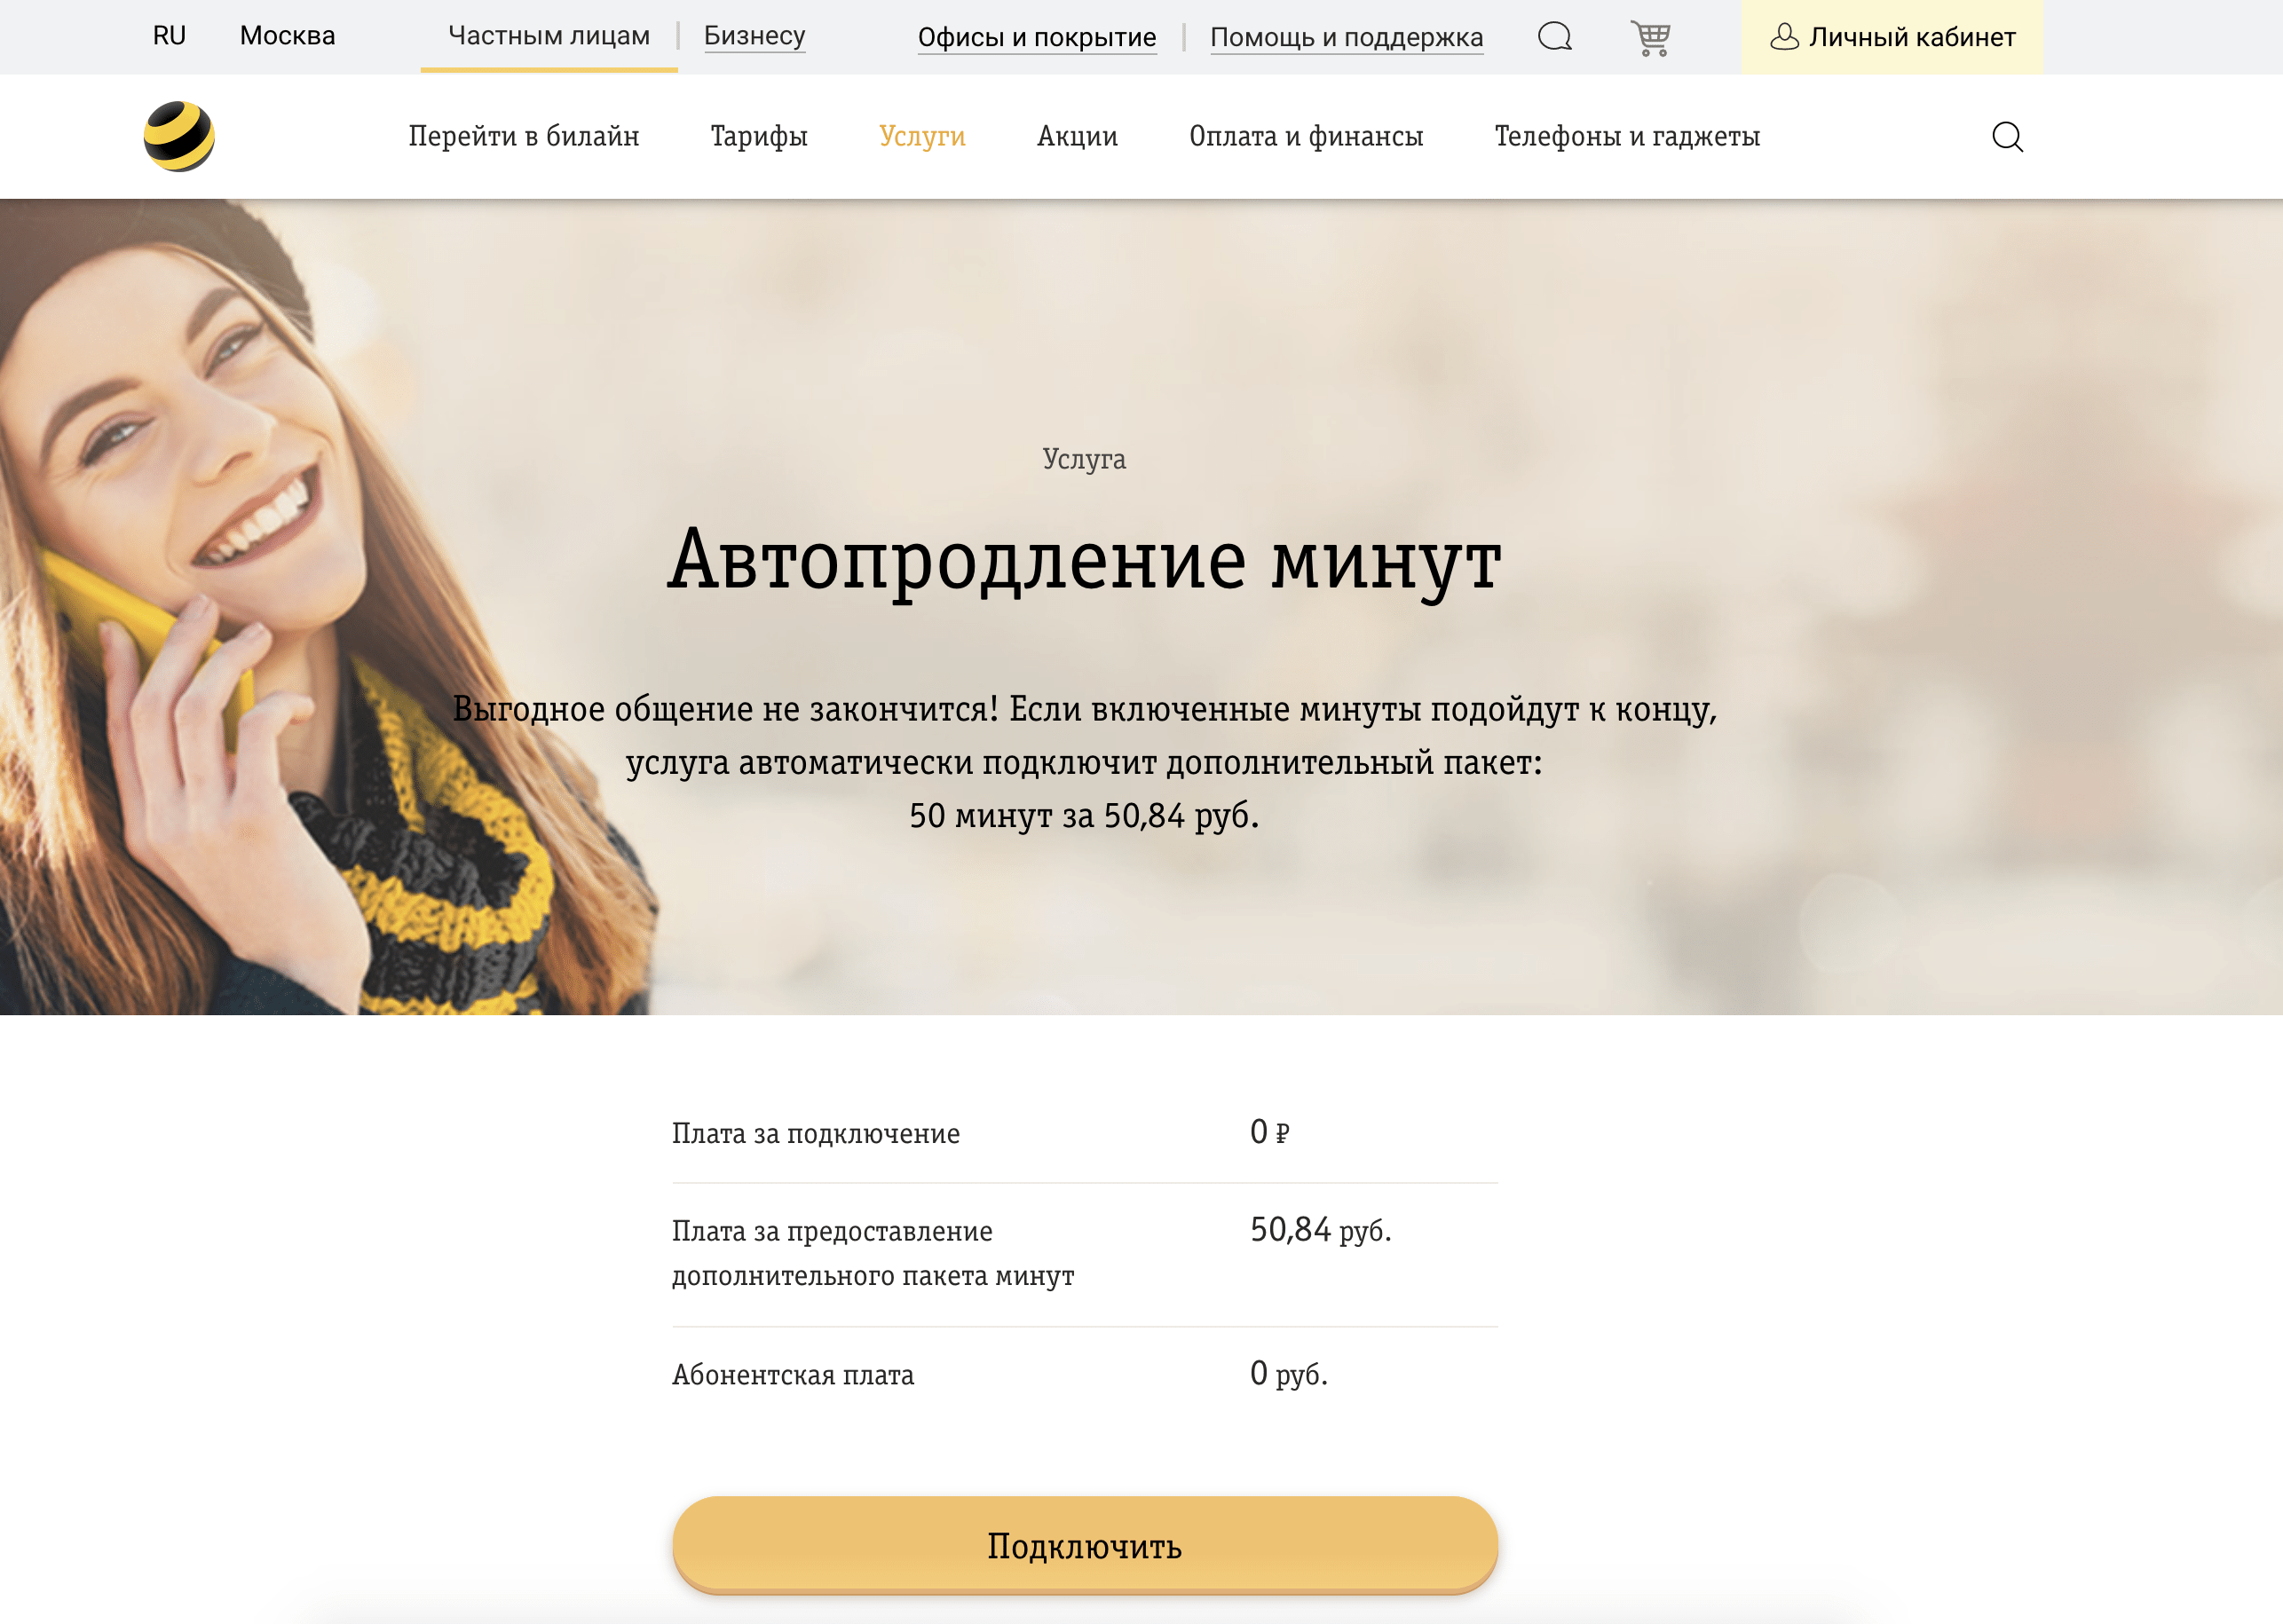2283x1624 pixels.
Task: Open the chat support icon
Action: pos(1554,36)
